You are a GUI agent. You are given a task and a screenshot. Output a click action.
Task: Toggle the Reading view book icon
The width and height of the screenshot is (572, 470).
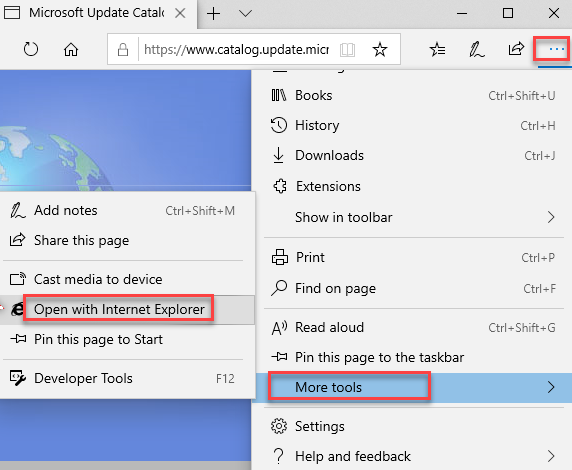[347, 50]
